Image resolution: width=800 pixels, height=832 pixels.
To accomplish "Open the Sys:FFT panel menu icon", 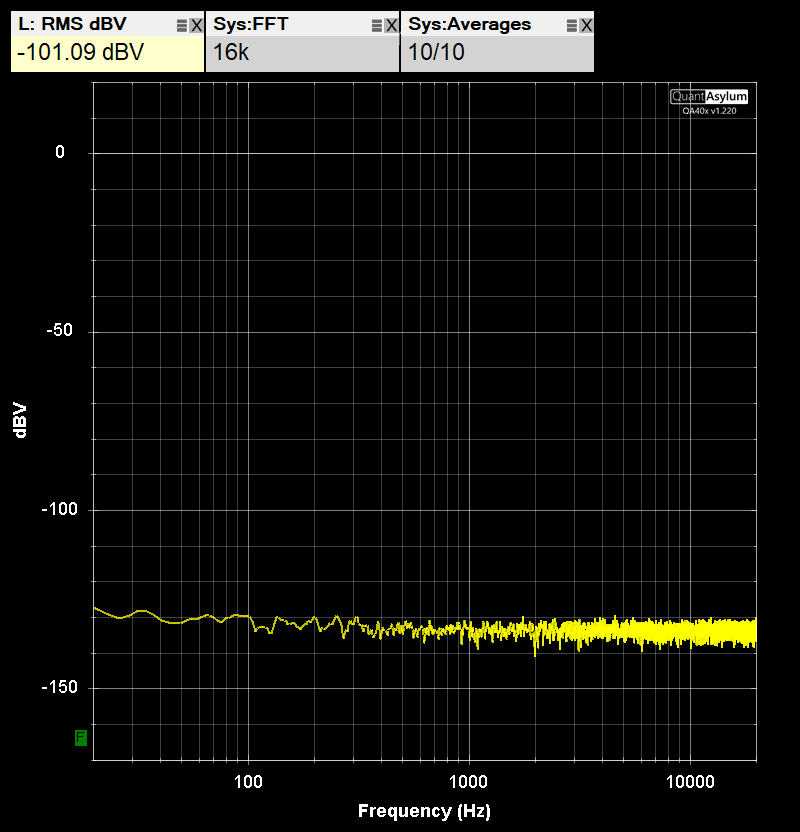I will (x=377, y=25).
